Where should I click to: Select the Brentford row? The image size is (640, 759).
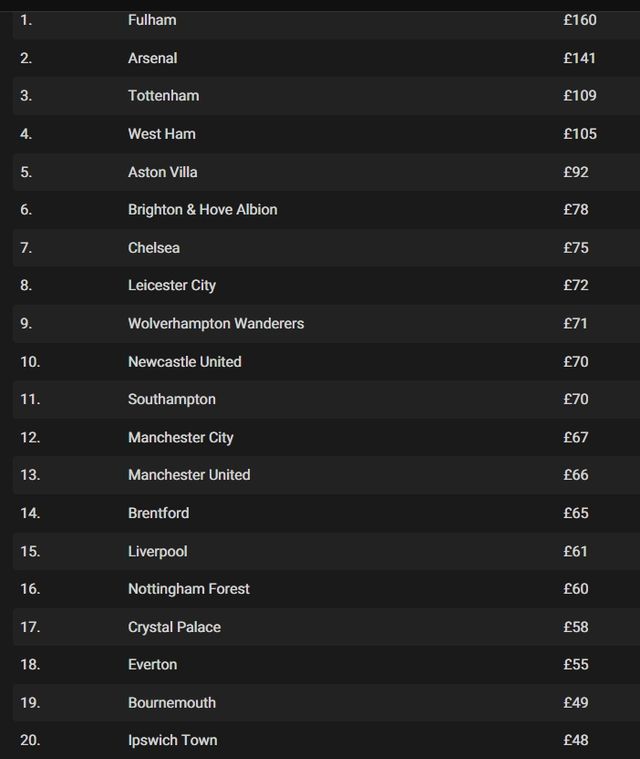tap(158, 513)
